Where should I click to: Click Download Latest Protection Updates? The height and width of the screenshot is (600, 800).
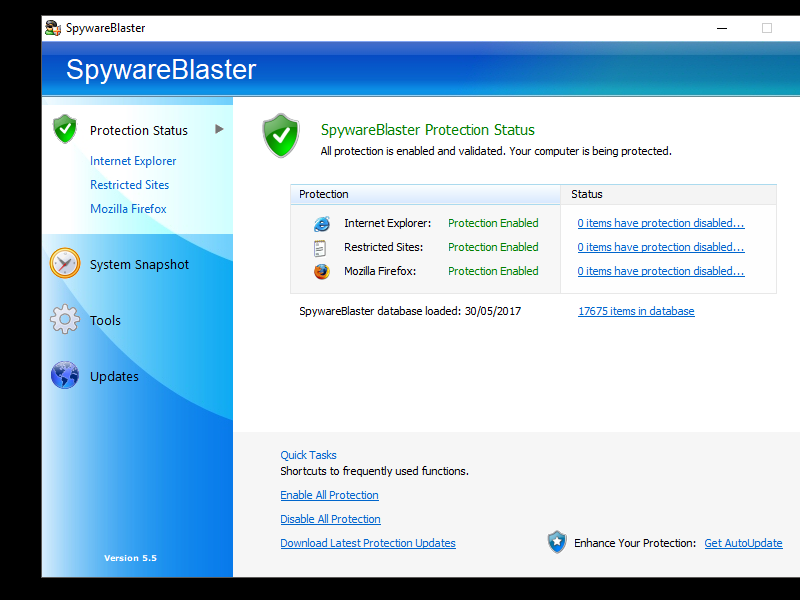tap(368, 543)
